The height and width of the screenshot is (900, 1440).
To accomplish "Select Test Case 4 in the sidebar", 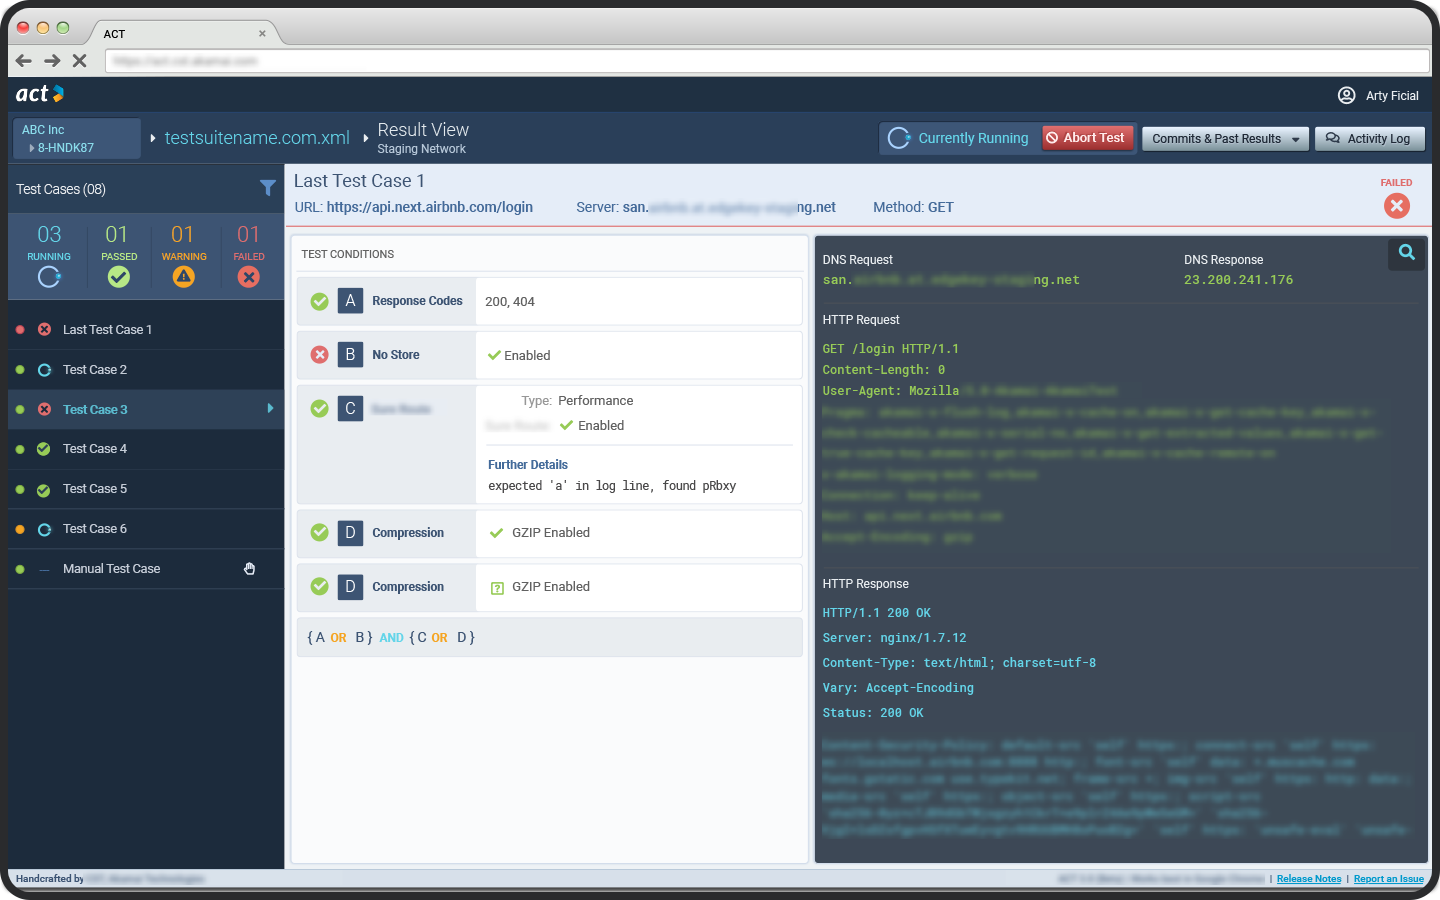I will coord(95,449).
